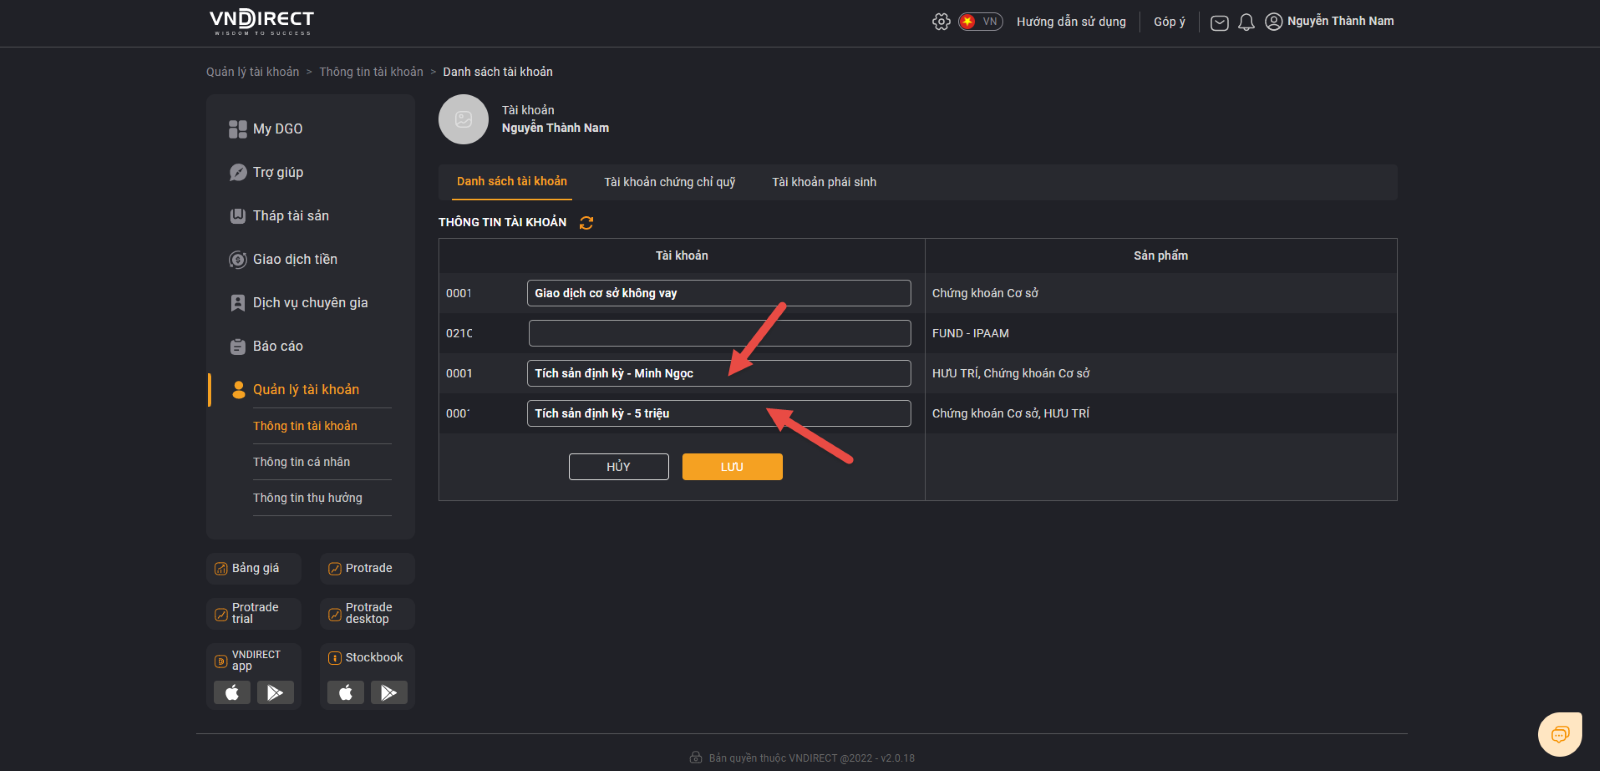Edit the Giao dịch cơ sở không vay field
Screen dimensions: 1600x771
click(x=719, y=293)
